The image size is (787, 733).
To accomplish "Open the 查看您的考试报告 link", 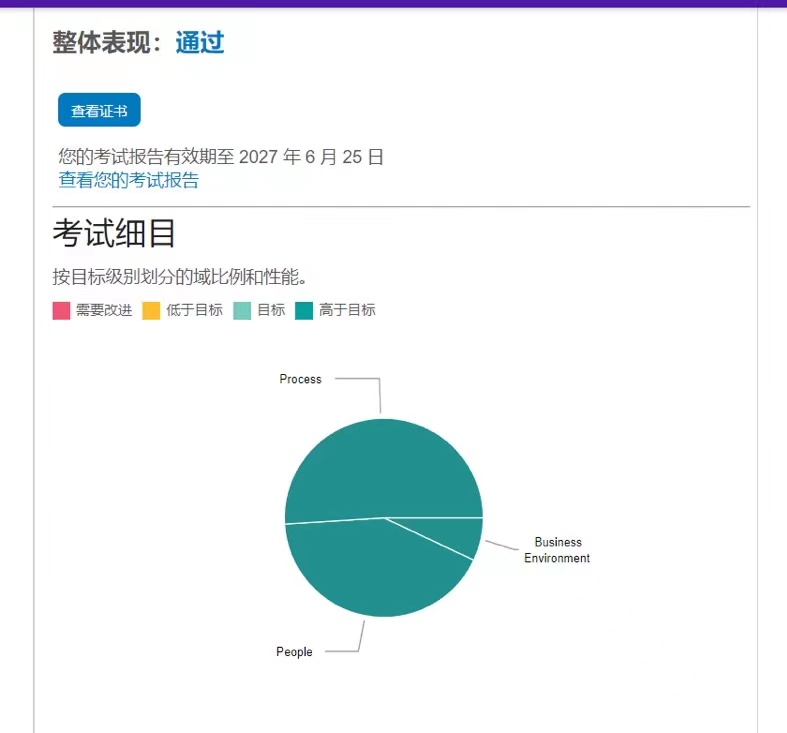I will tap(128, 180).
